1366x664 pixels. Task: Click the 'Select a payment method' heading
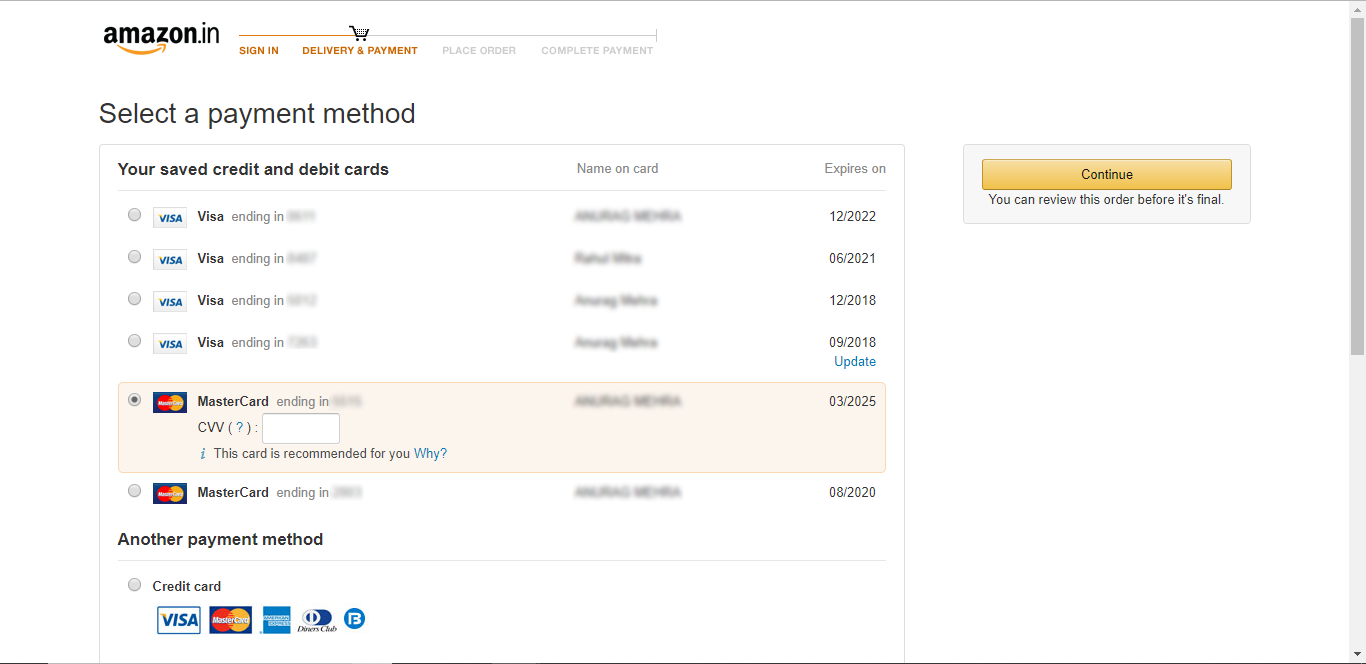click(x=257, y=114)
